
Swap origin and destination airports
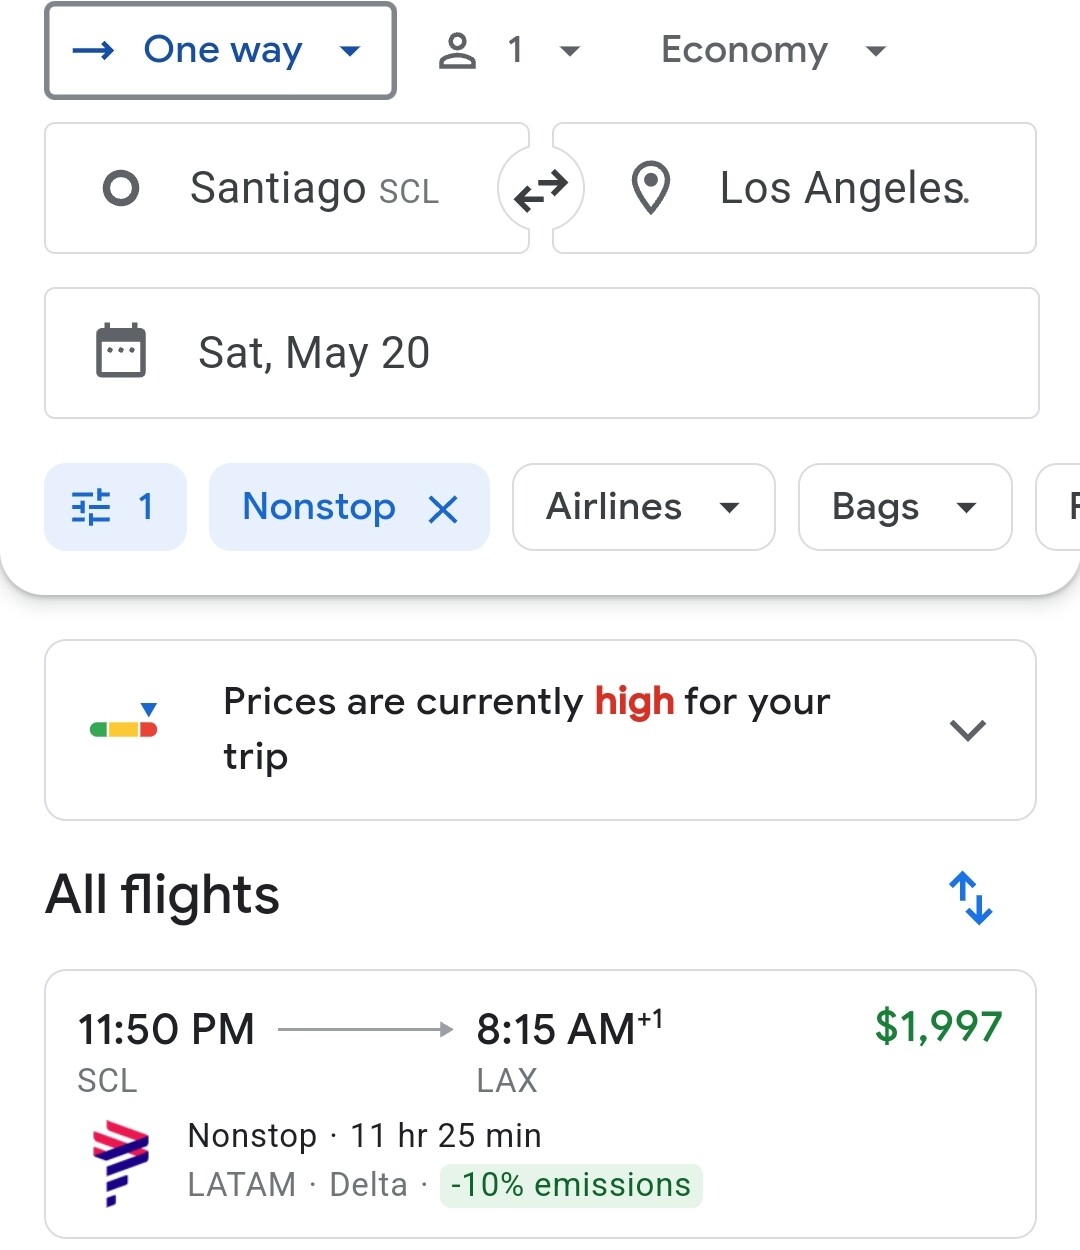541,189
